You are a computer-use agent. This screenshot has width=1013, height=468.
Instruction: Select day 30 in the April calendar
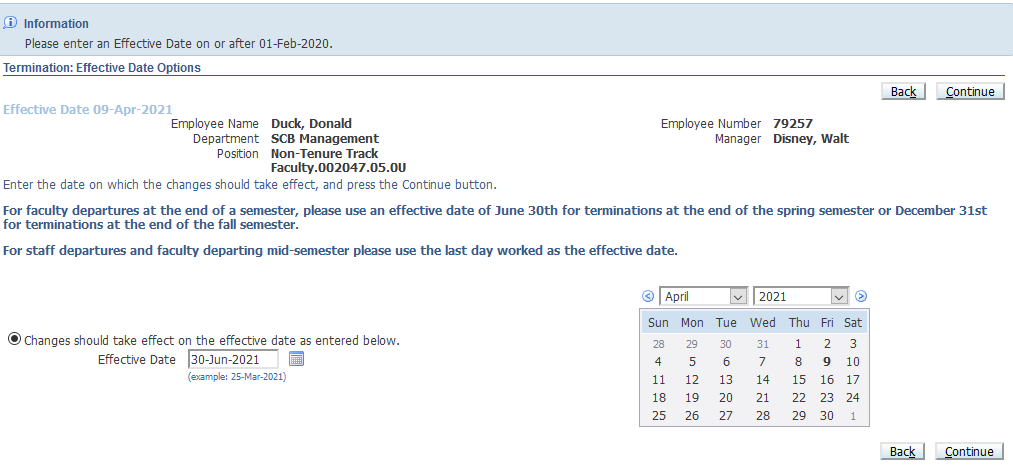(x=827, y=415)
